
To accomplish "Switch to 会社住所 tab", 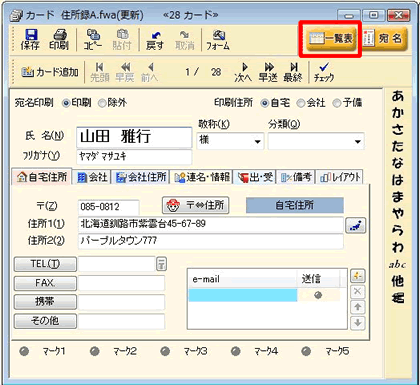I will click(x=140, y=177).
